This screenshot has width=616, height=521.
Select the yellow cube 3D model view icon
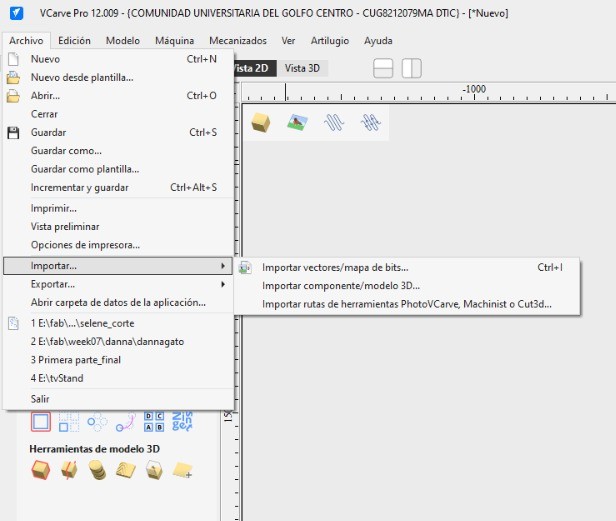261,122
